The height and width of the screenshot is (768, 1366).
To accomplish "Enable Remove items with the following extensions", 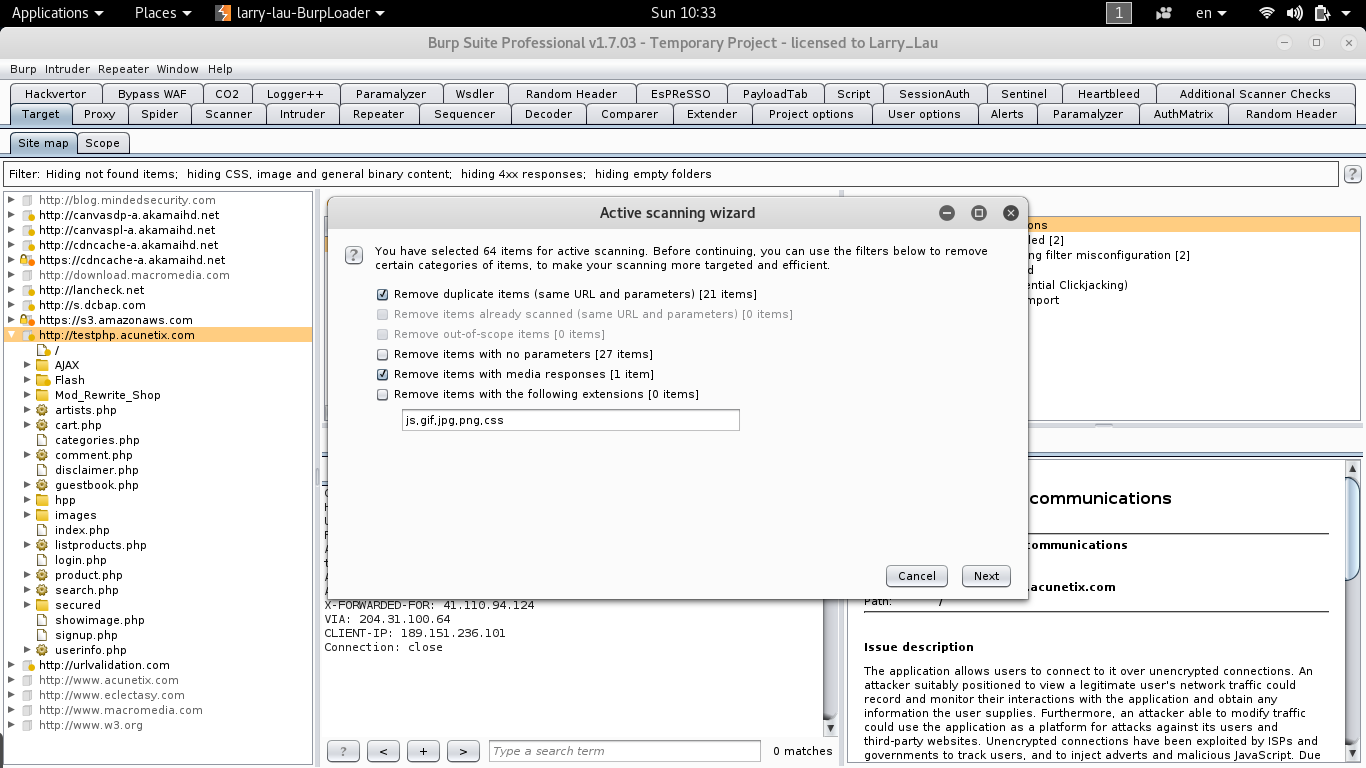I will [x=382, y=395].
